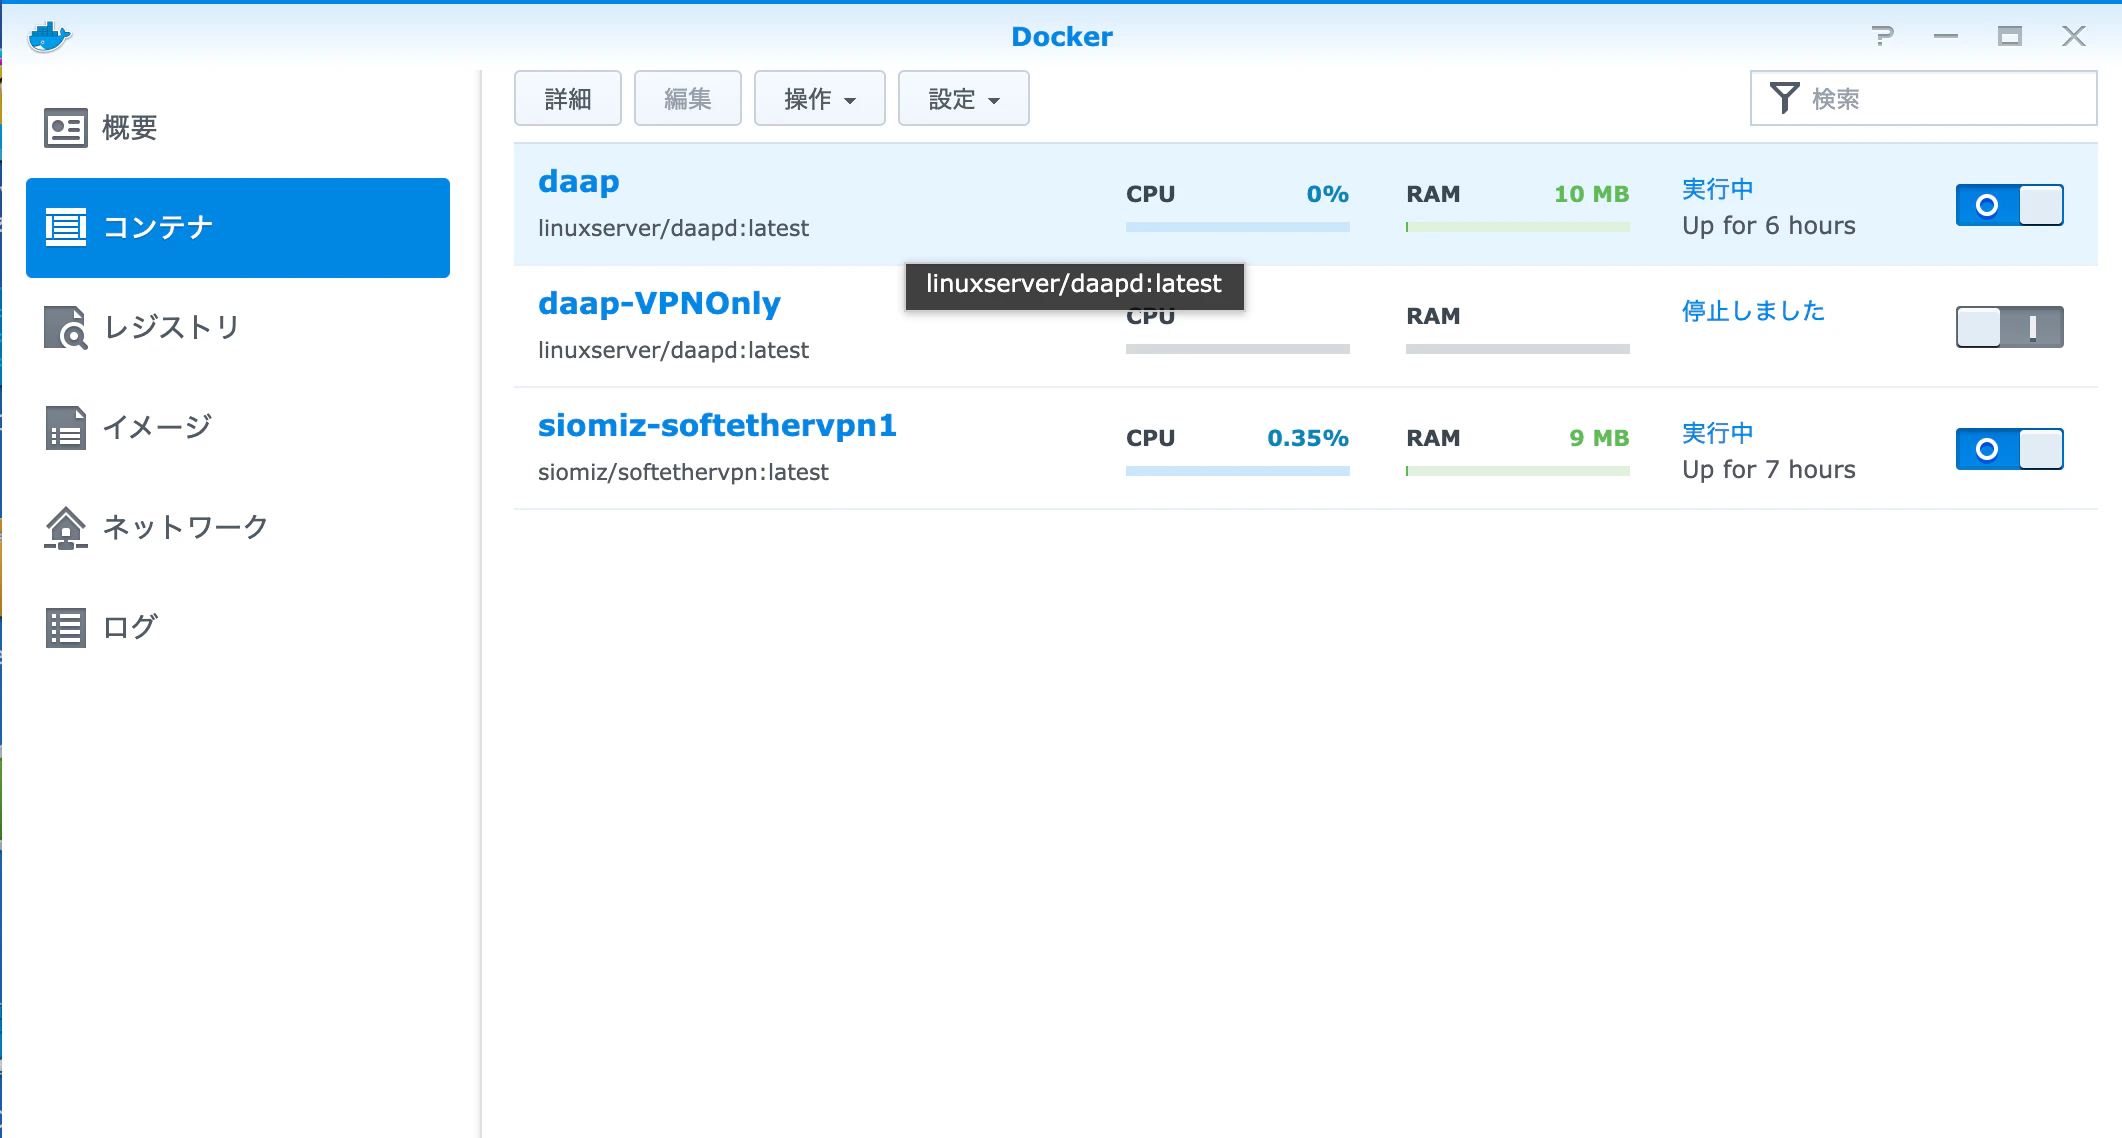Click the daap RAM usage bar
The width and height of the screenshot is (2122, 1138).
tap(1518, 227)
